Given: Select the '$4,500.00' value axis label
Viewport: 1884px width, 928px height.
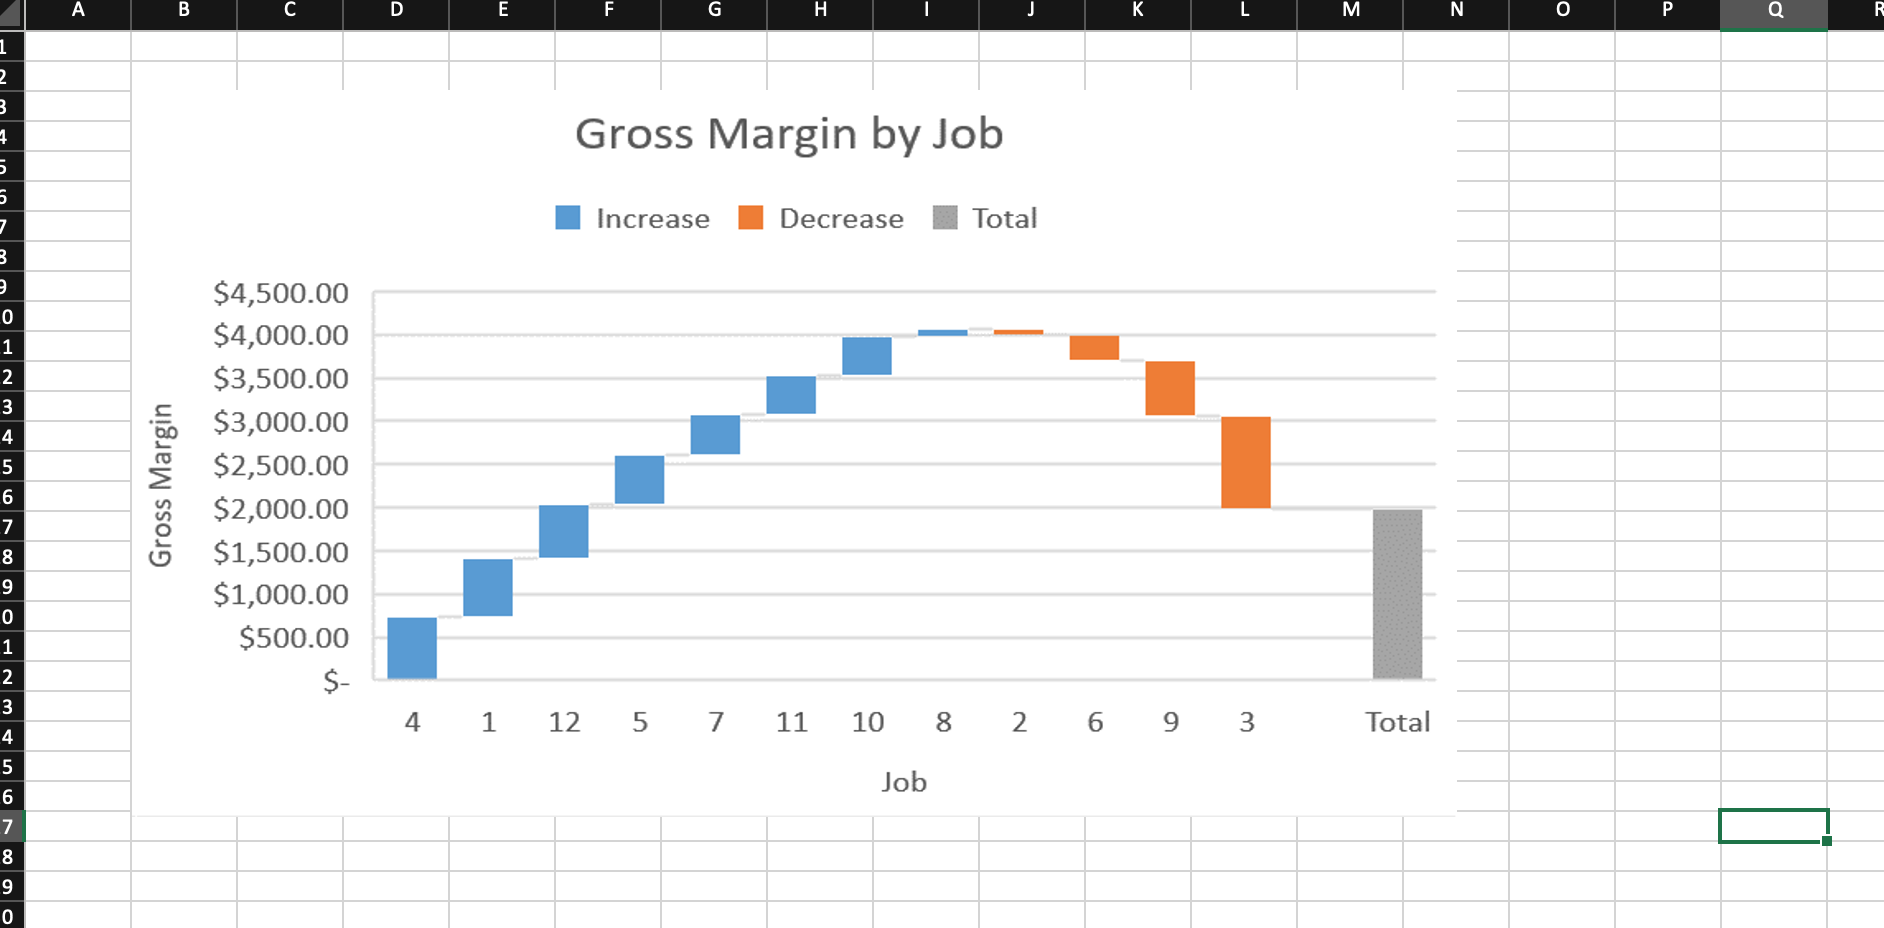Looking at the screenshot, I should coord(281,293).
